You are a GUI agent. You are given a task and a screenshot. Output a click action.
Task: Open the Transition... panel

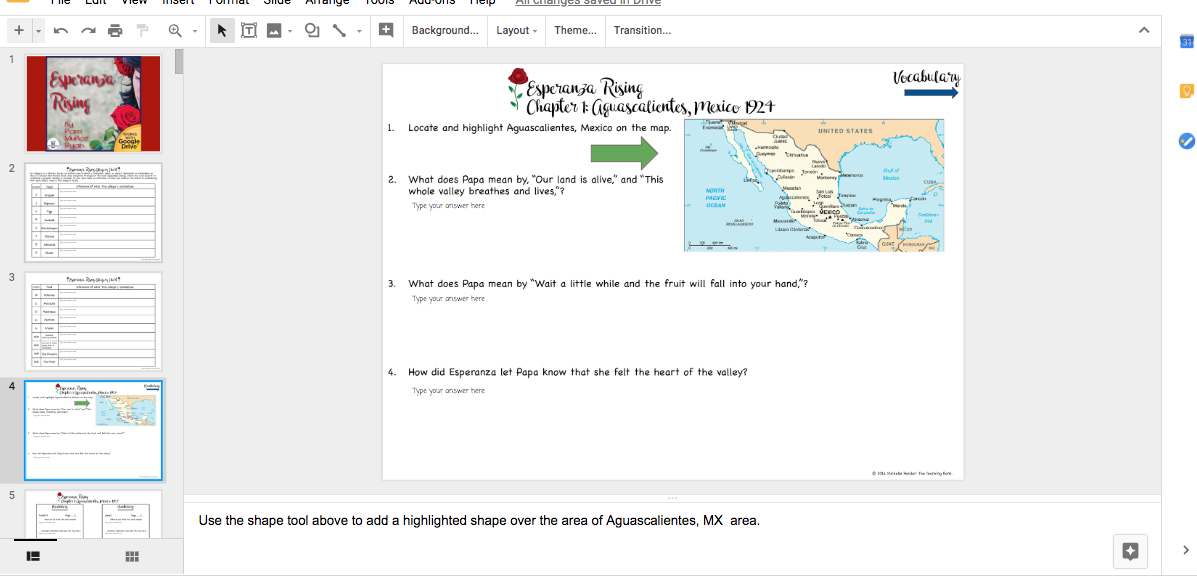pos(642,31)
